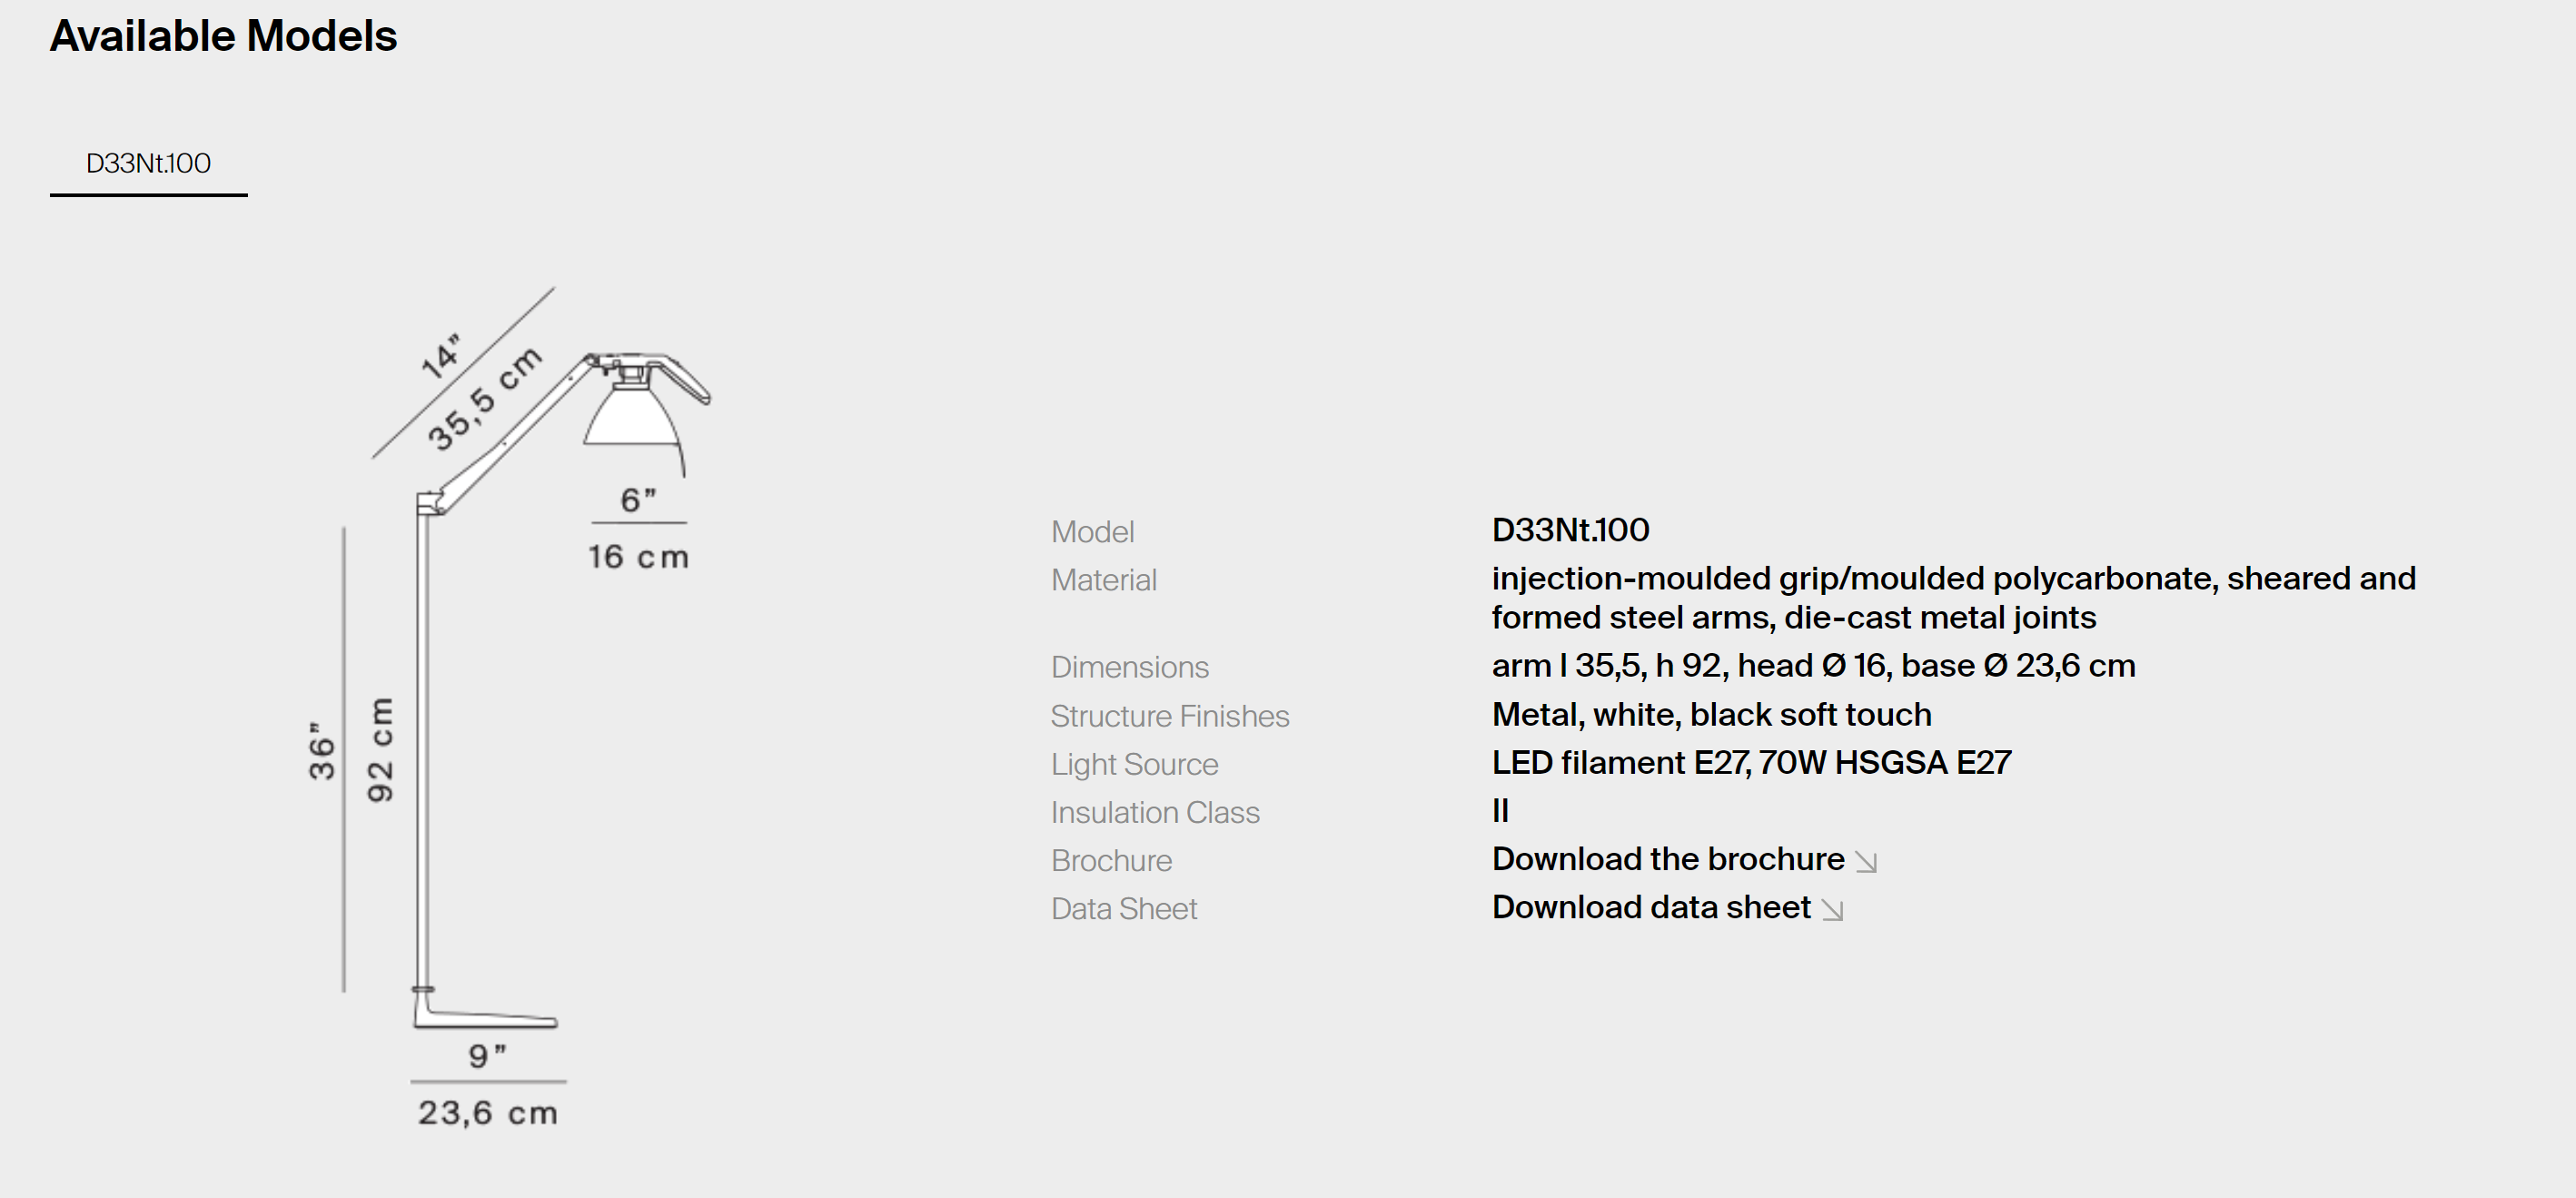Click the Download the brochure link
The image size is (2576, 1198).
point(1667,859)
